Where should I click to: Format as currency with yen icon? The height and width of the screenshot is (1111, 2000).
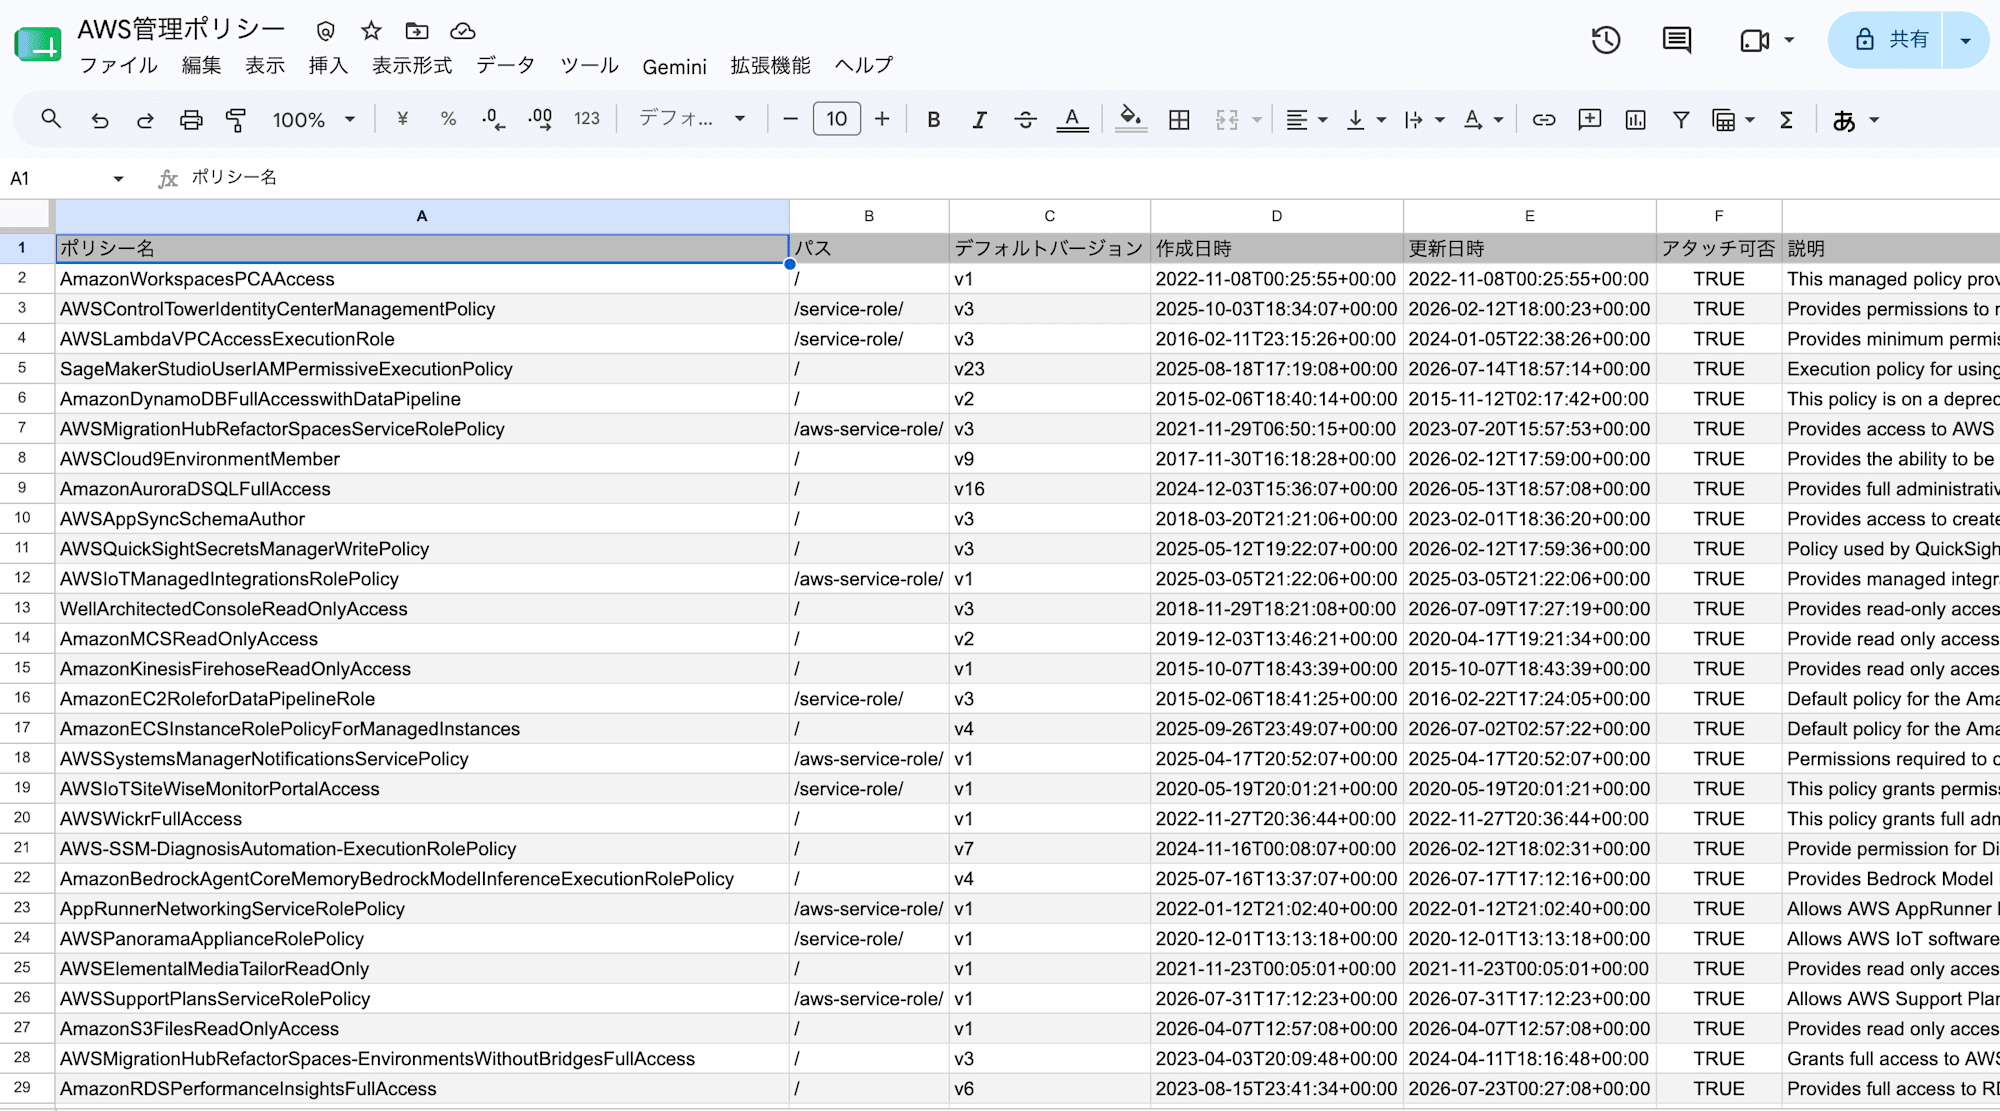click(x=402, y=120)
